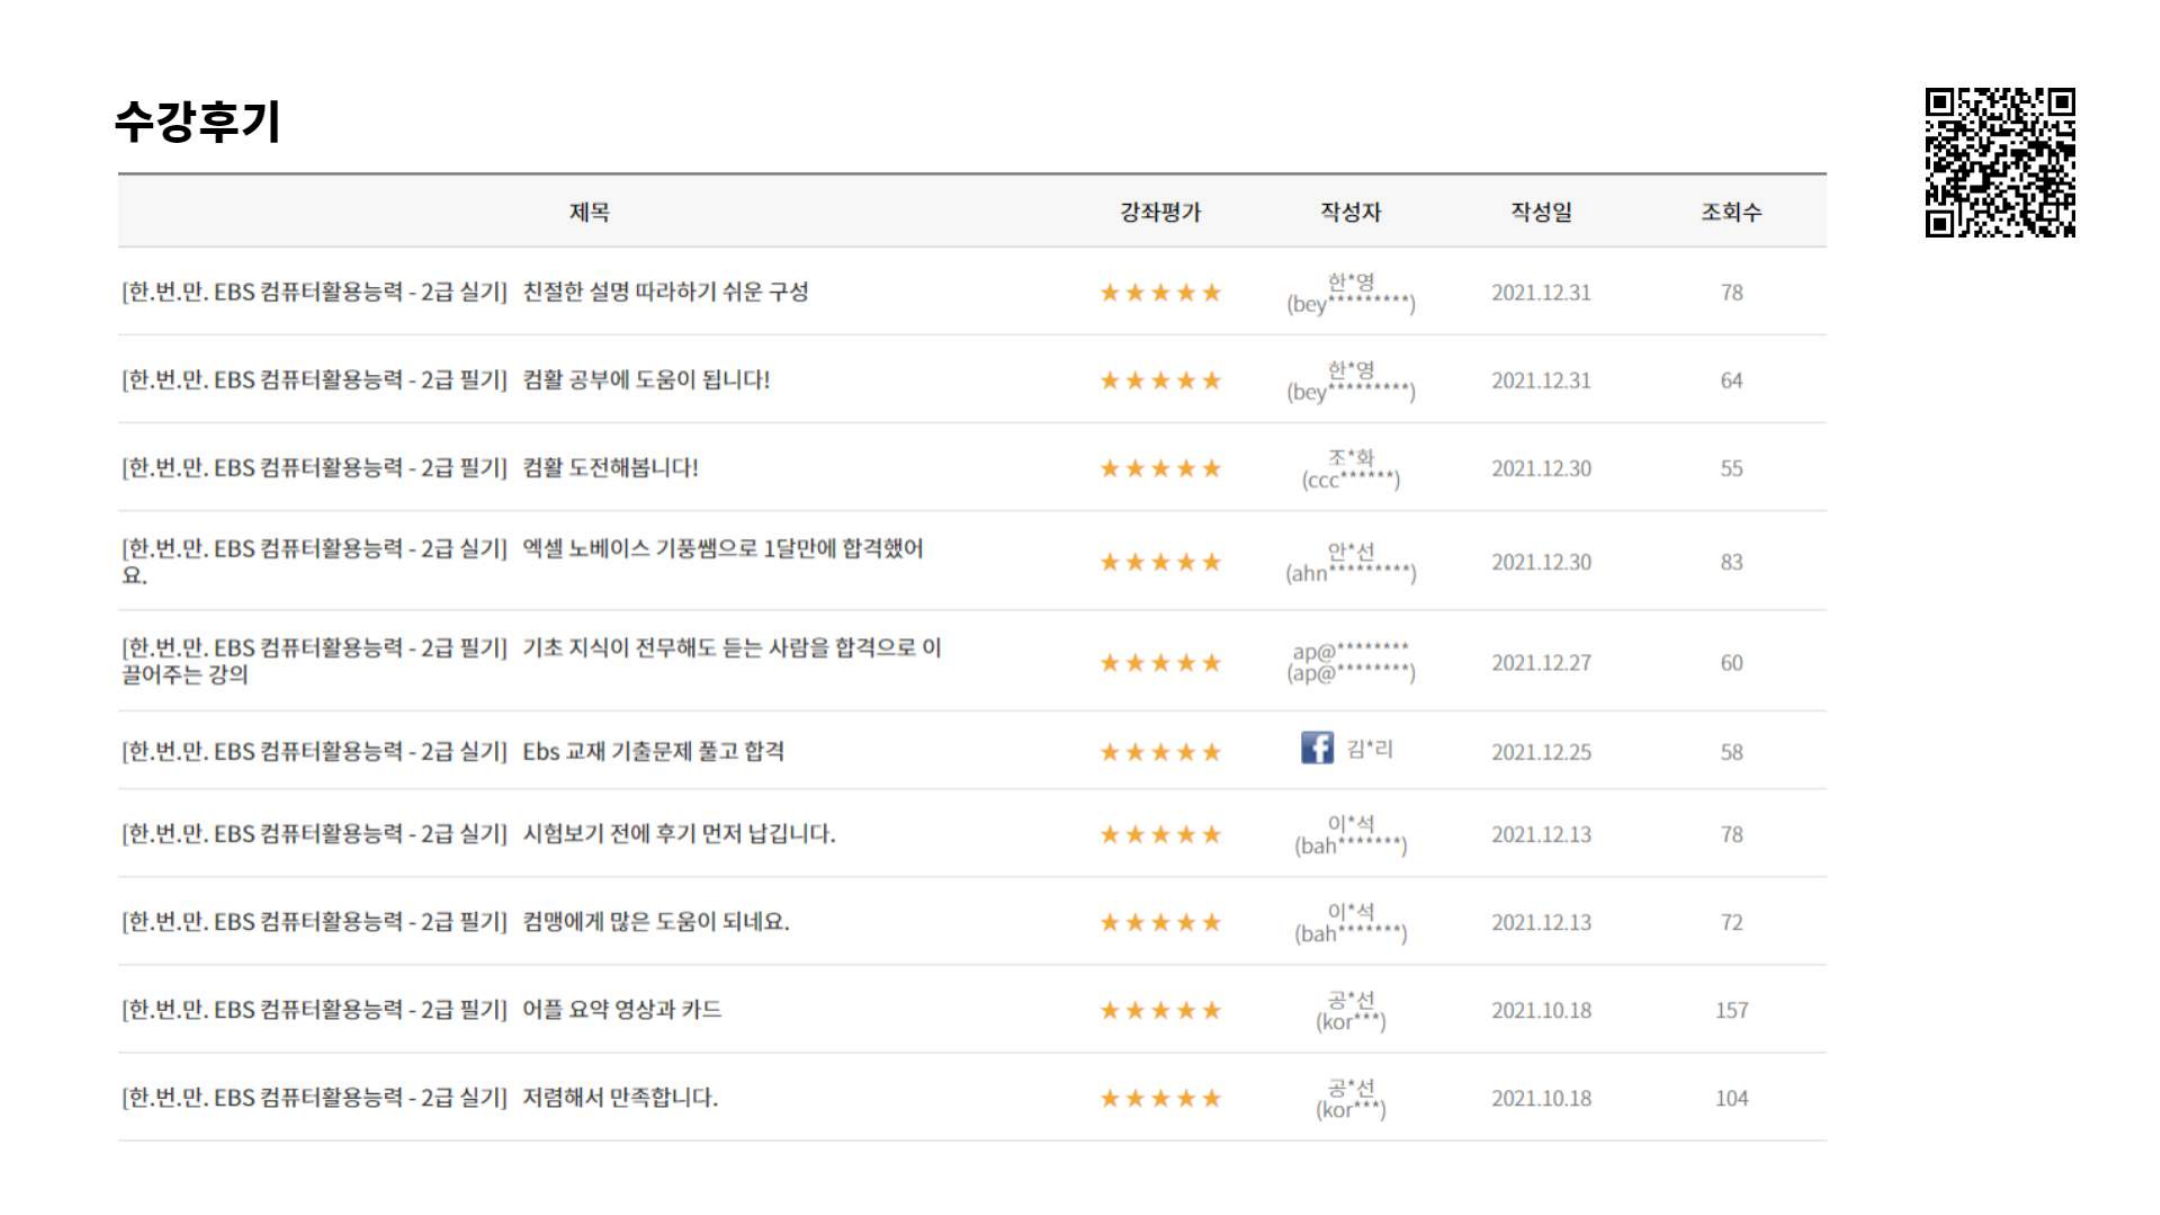Image resolution: width=2160 pixels, height=1215 pixels.
Task: Click the 강좌평가 column header
Action: [1160, 212]
